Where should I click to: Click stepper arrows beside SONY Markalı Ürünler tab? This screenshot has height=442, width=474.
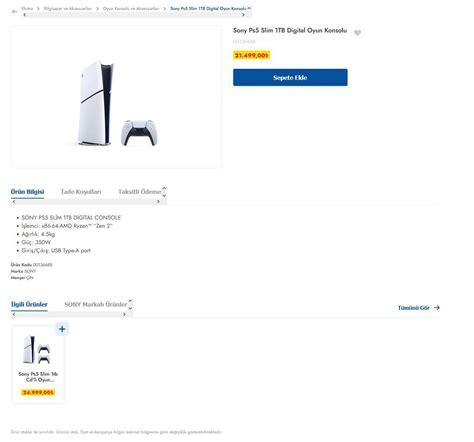130,305
